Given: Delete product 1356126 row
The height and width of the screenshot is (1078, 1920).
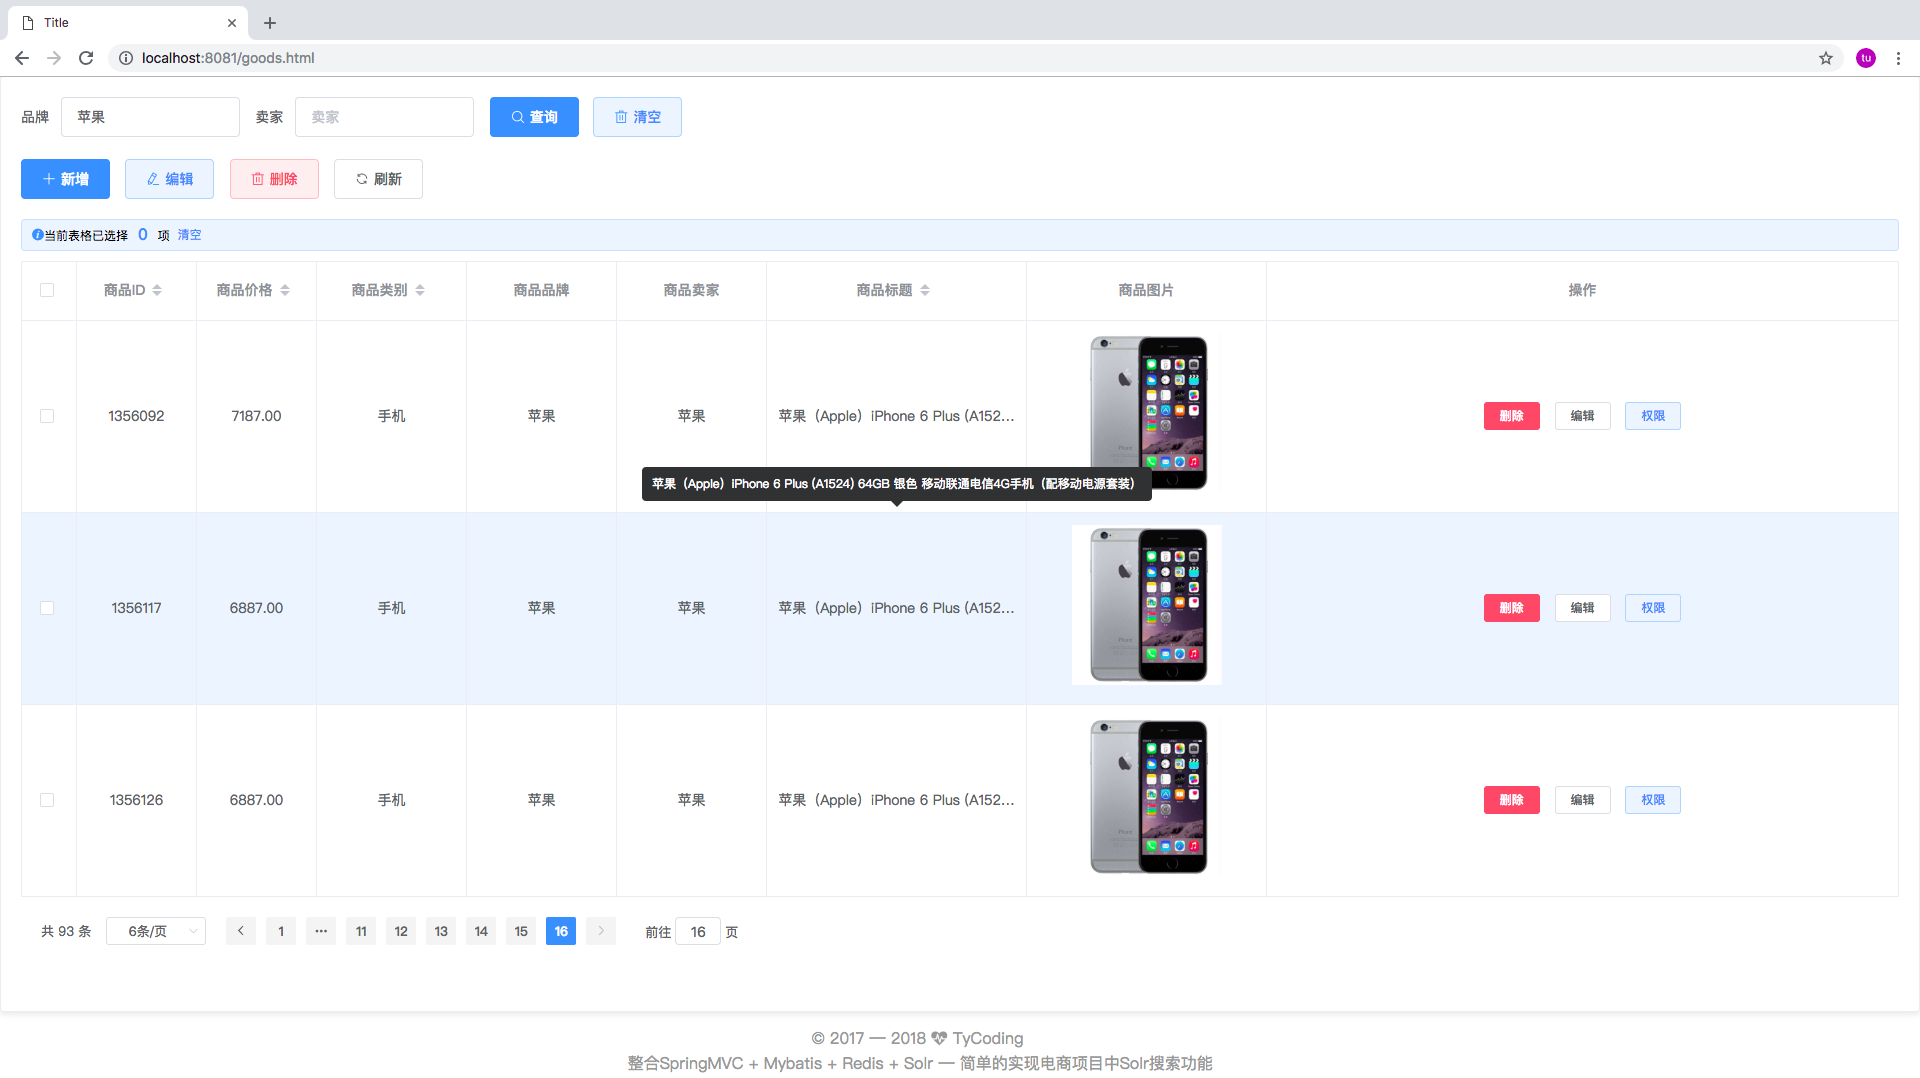Looking at the screenshot, I should pyautogui.click(x=1511, y=800).
